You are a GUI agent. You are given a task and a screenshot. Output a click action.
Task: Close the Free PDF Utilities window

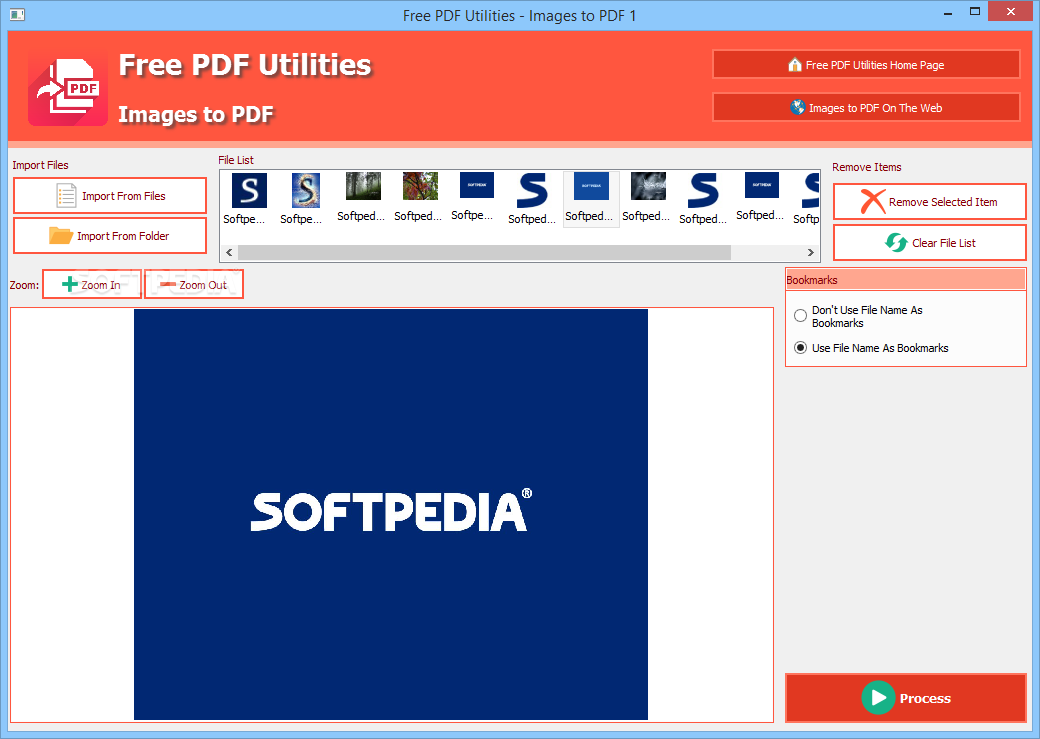pyautogui.click(x=1011, y=11)
